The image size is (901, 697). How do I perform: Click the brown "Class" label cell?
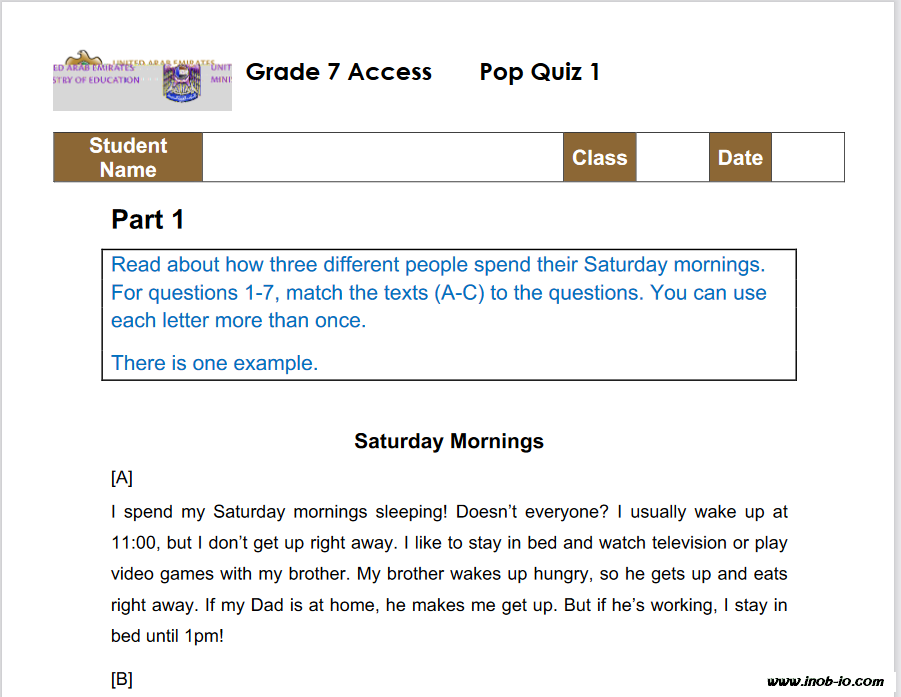coord(599,158)
